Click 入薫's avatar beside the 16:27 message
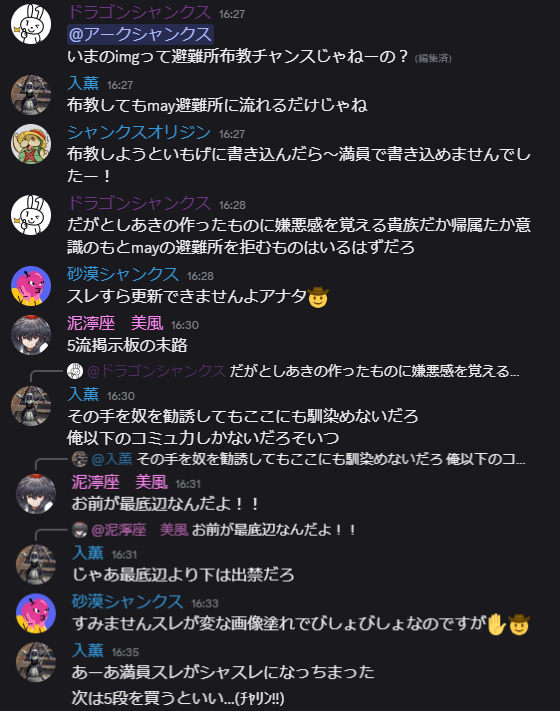 (x=31, y=95)
